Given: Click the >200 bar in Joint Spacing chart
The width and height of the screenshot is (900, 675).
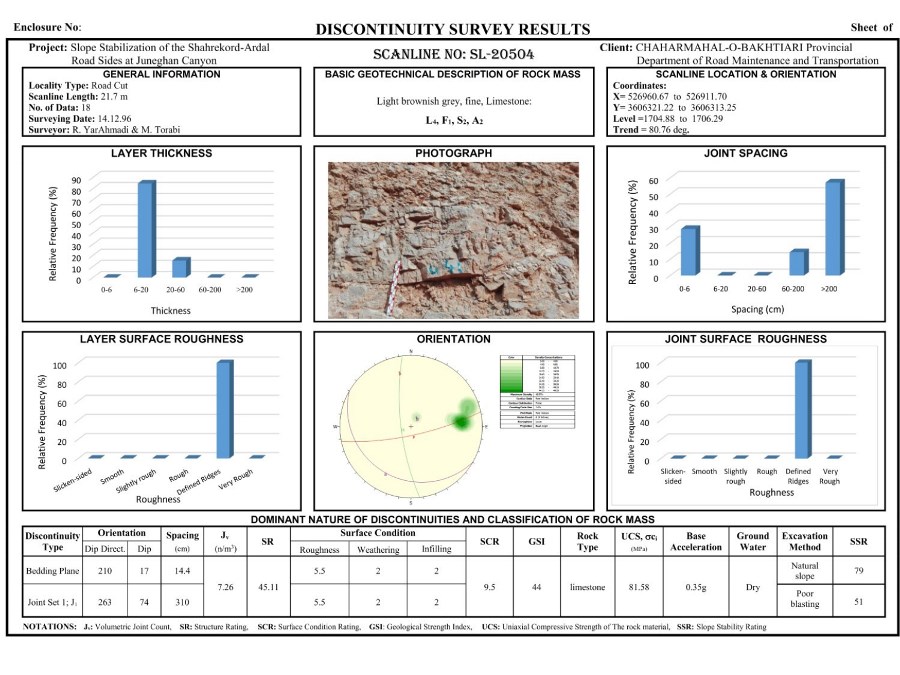Looking at the screenshot, I should (835, 227).
